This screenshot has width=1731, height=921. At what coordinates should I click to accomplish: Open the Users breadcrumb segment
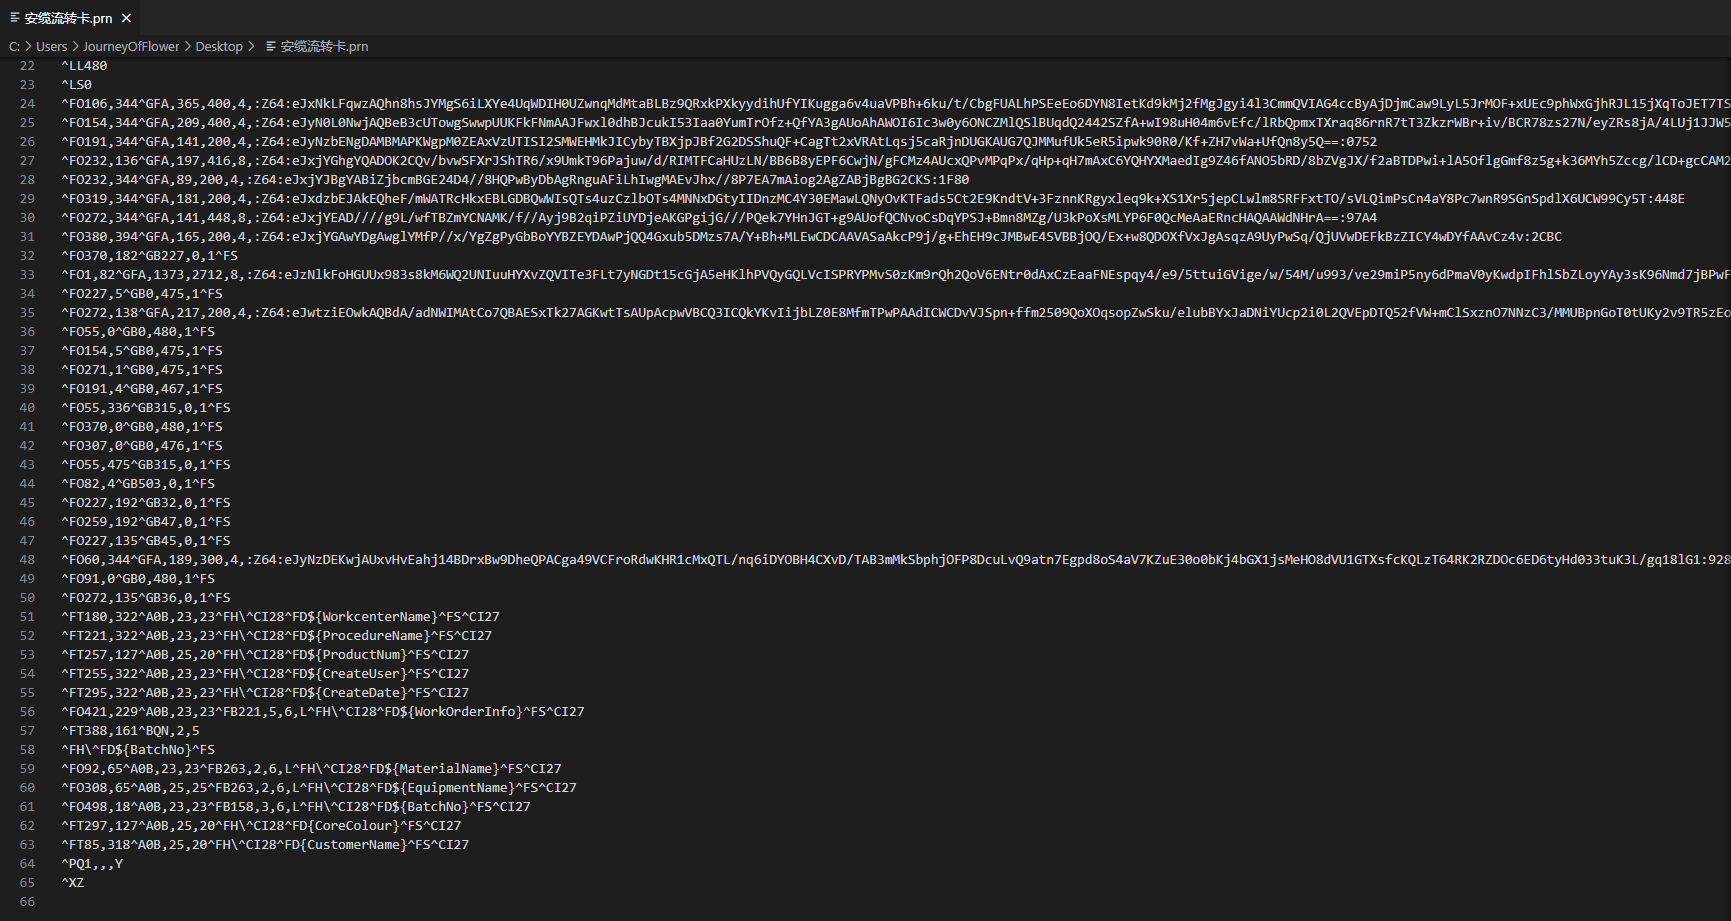point(52,46)
